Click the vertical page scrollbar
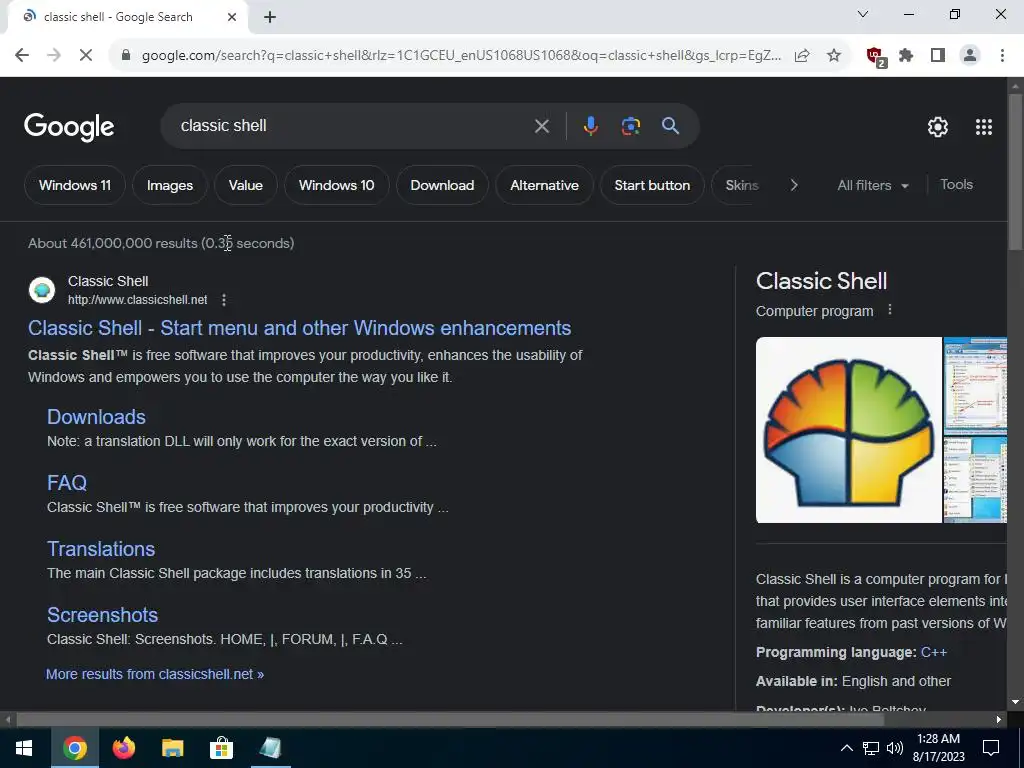This screenshot has width=1024, height=768. point(1015,172)
